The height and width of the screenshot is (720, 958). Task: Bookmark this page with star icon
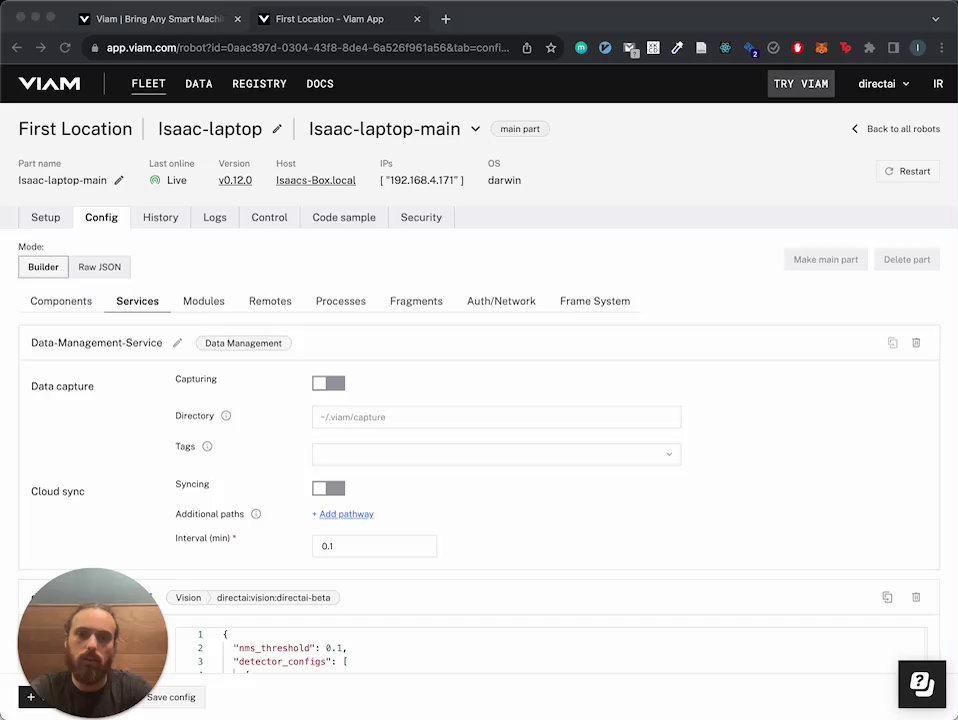pyautogui.click(x=550, y=48)
